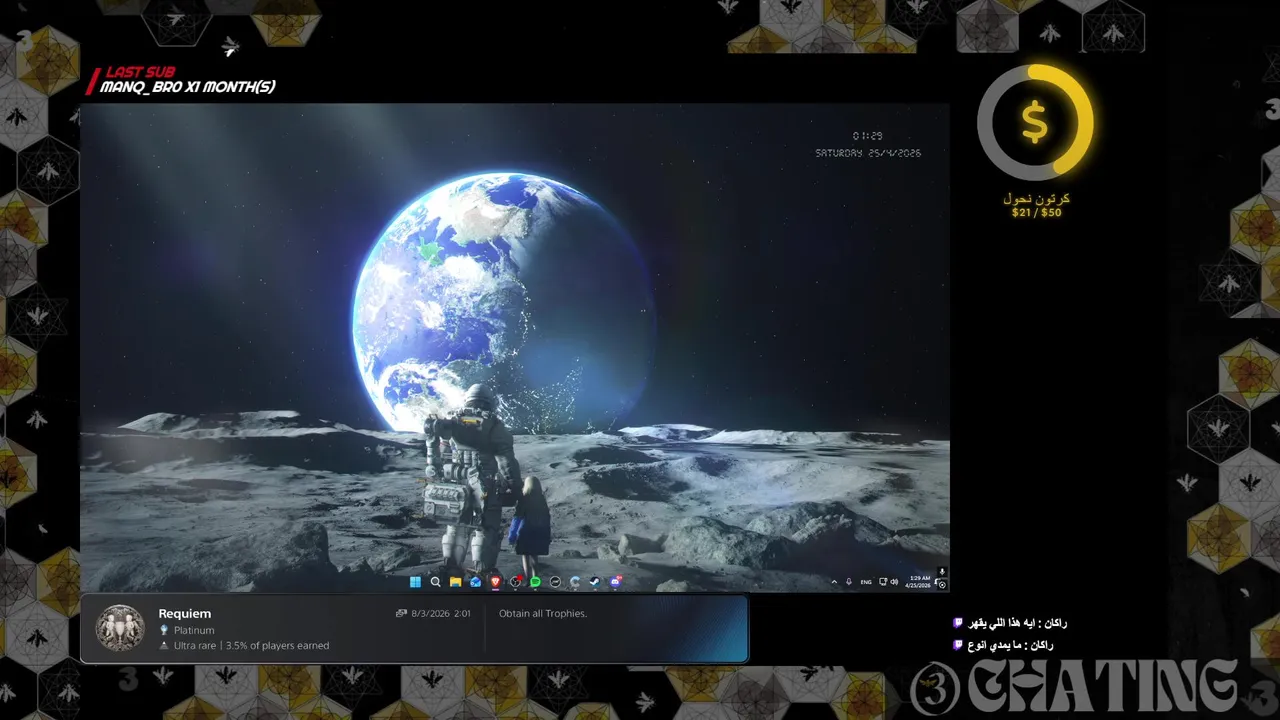The height and width of the screenshot is (720, 1280).
Task: Click the dollar sign donation goal ring
Action: coord(1035,122)
